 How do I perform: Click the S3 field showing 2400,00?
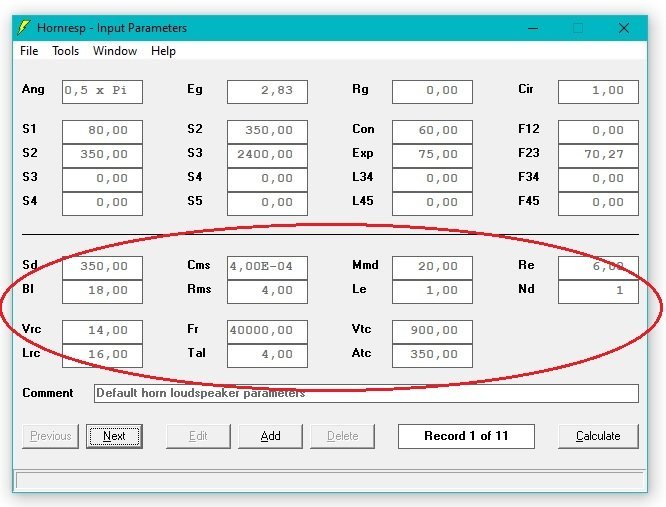pos(267,155)
